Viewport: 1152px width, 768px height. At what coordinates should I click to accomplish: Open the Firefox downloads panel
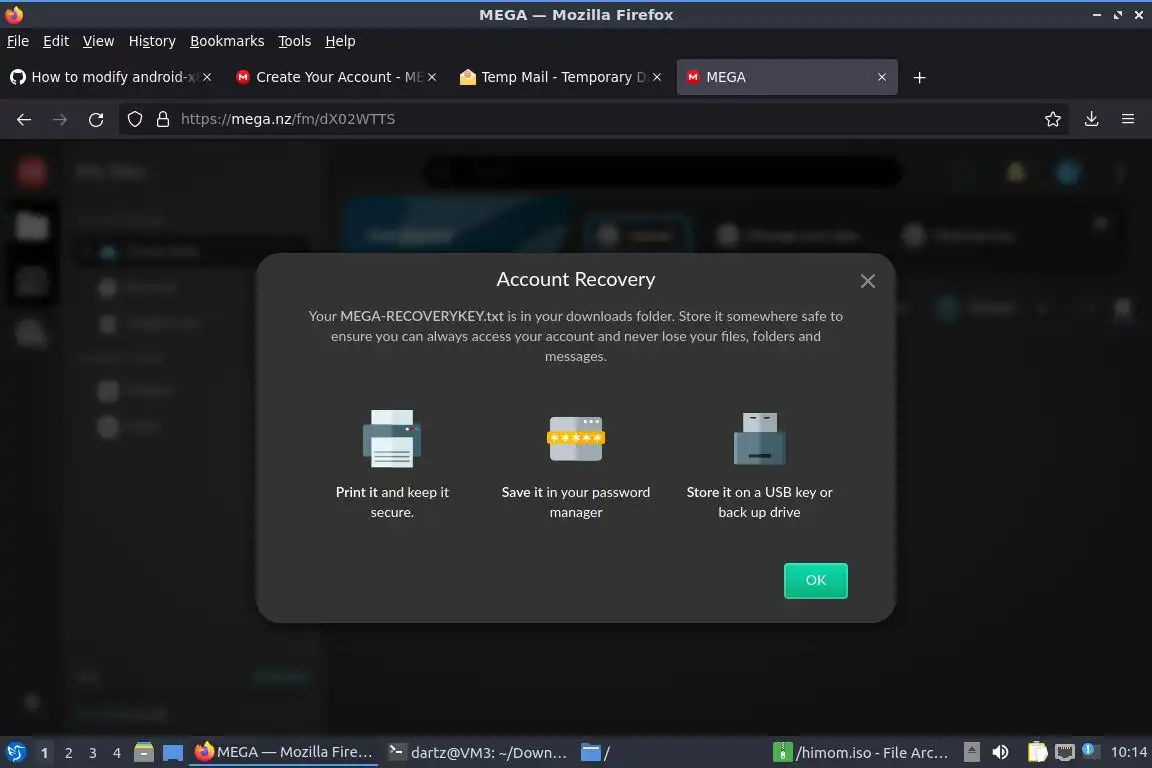click(1092, 119)
